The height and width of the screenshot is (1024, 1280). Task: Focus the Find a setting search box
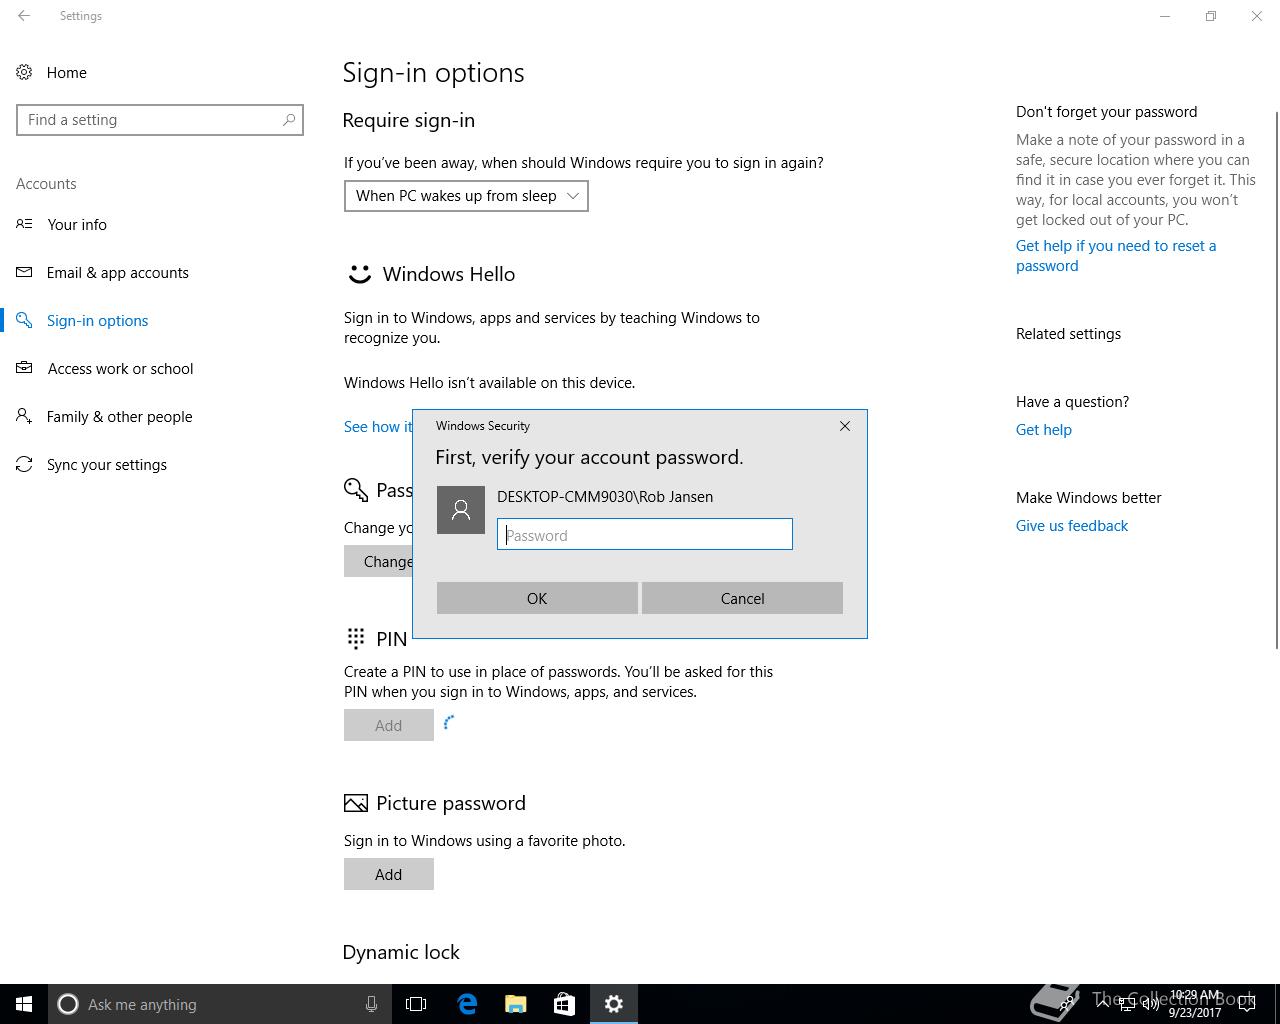click(x=160, y=120)
